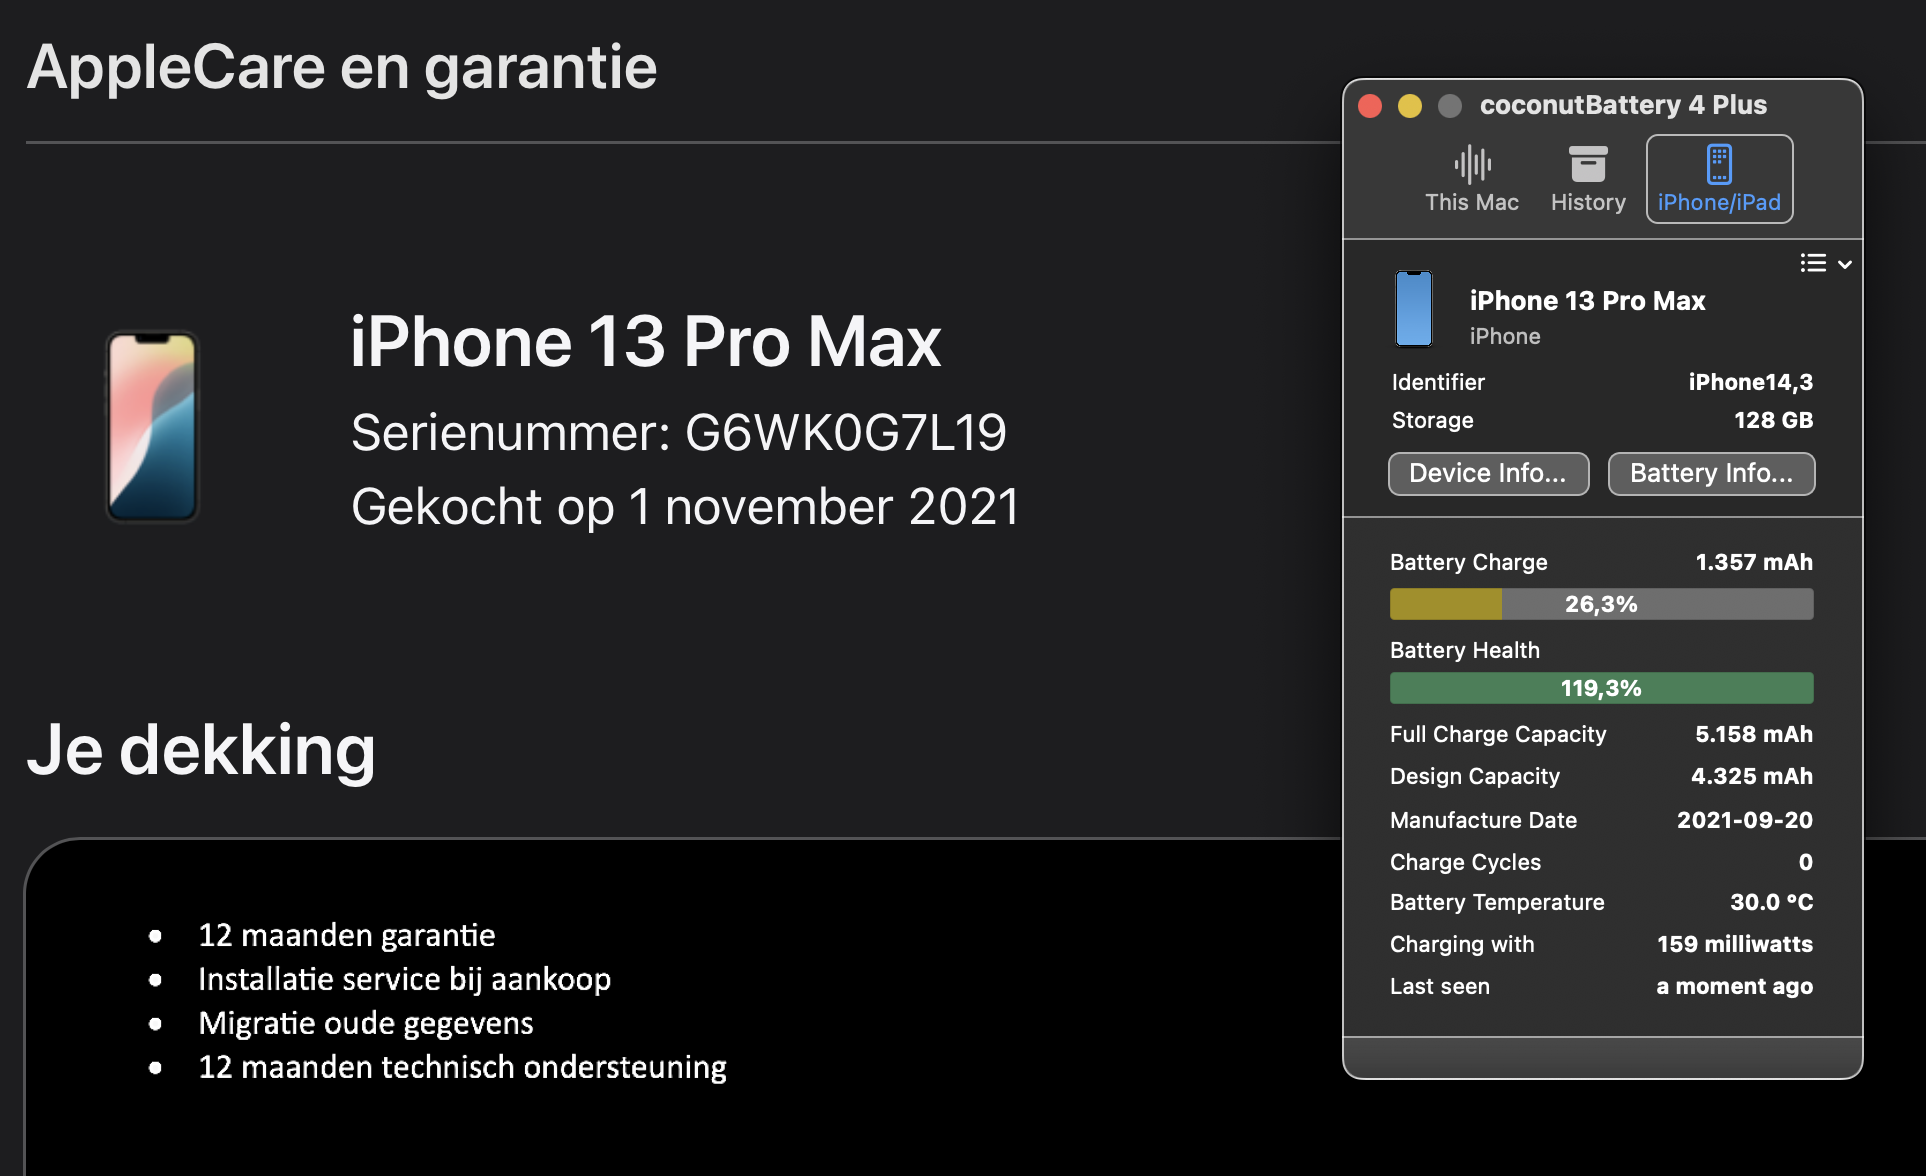
Task: Select the iPhone/iPad device icon
Action: 1718,164
